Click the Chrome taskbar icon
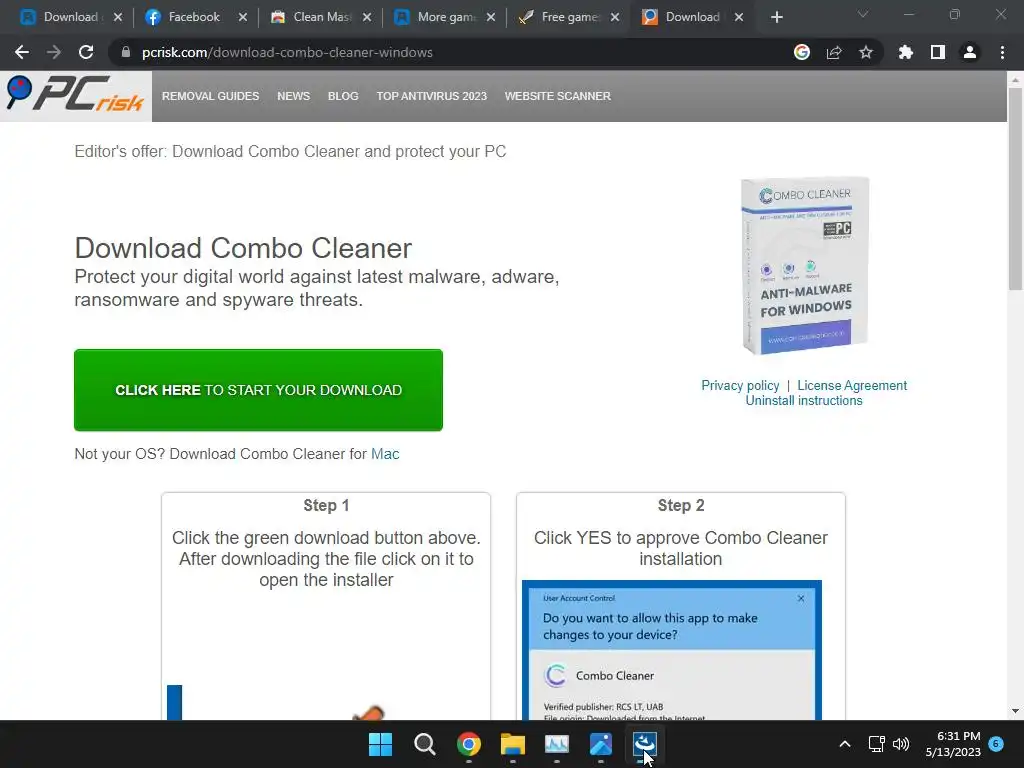The height and width of the screenshot is (768, 1024). (469, 744)
